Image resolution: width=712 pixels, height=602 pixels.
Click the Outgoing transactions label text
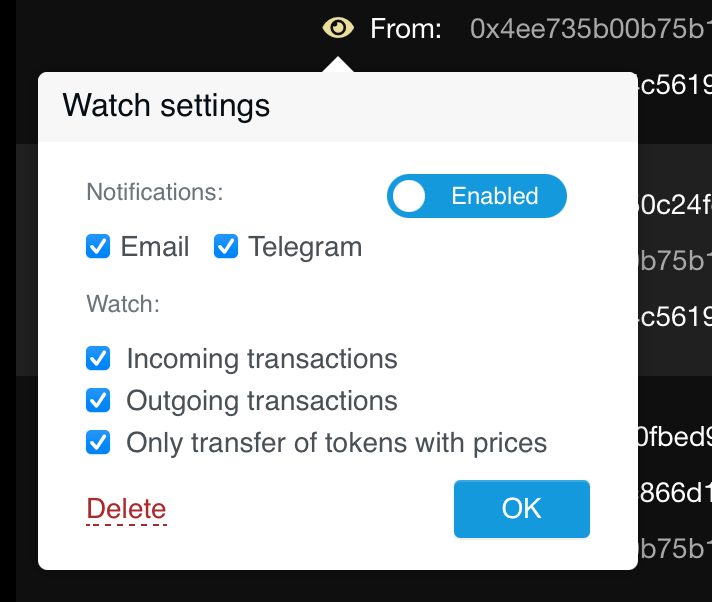pos(262,401)
